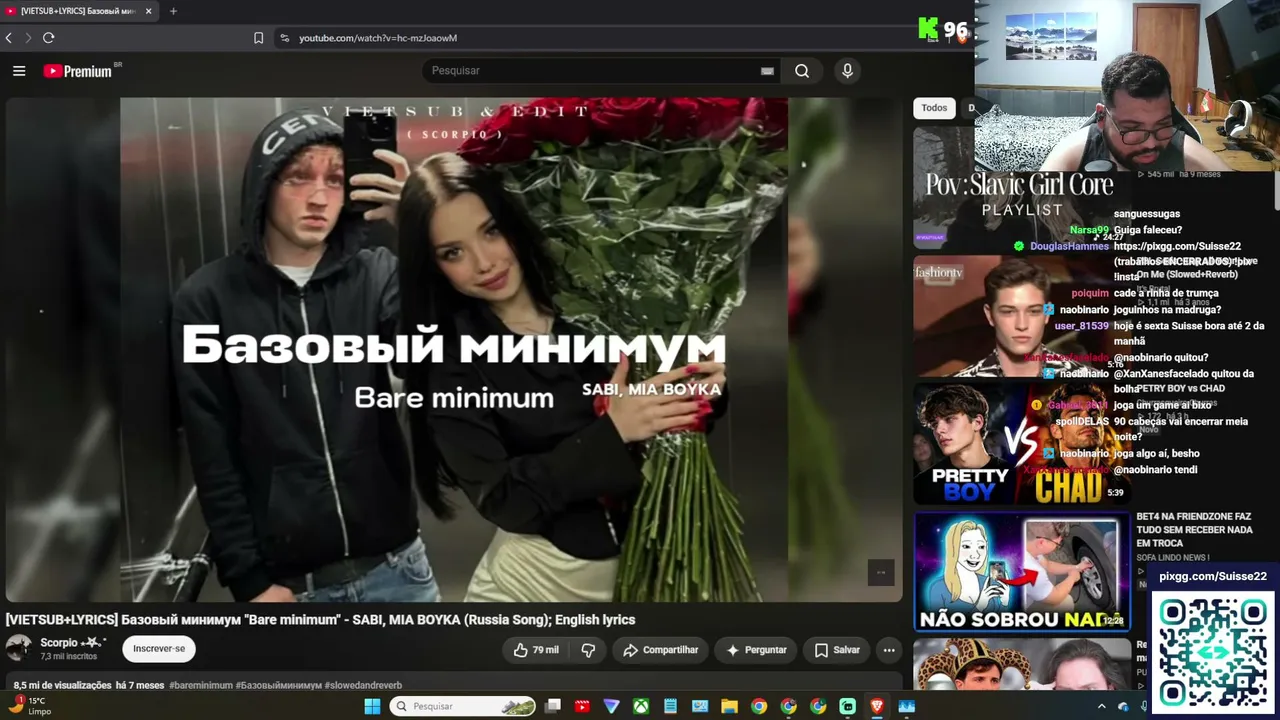Go forward with the browser forward arrow

coord(28,38)
